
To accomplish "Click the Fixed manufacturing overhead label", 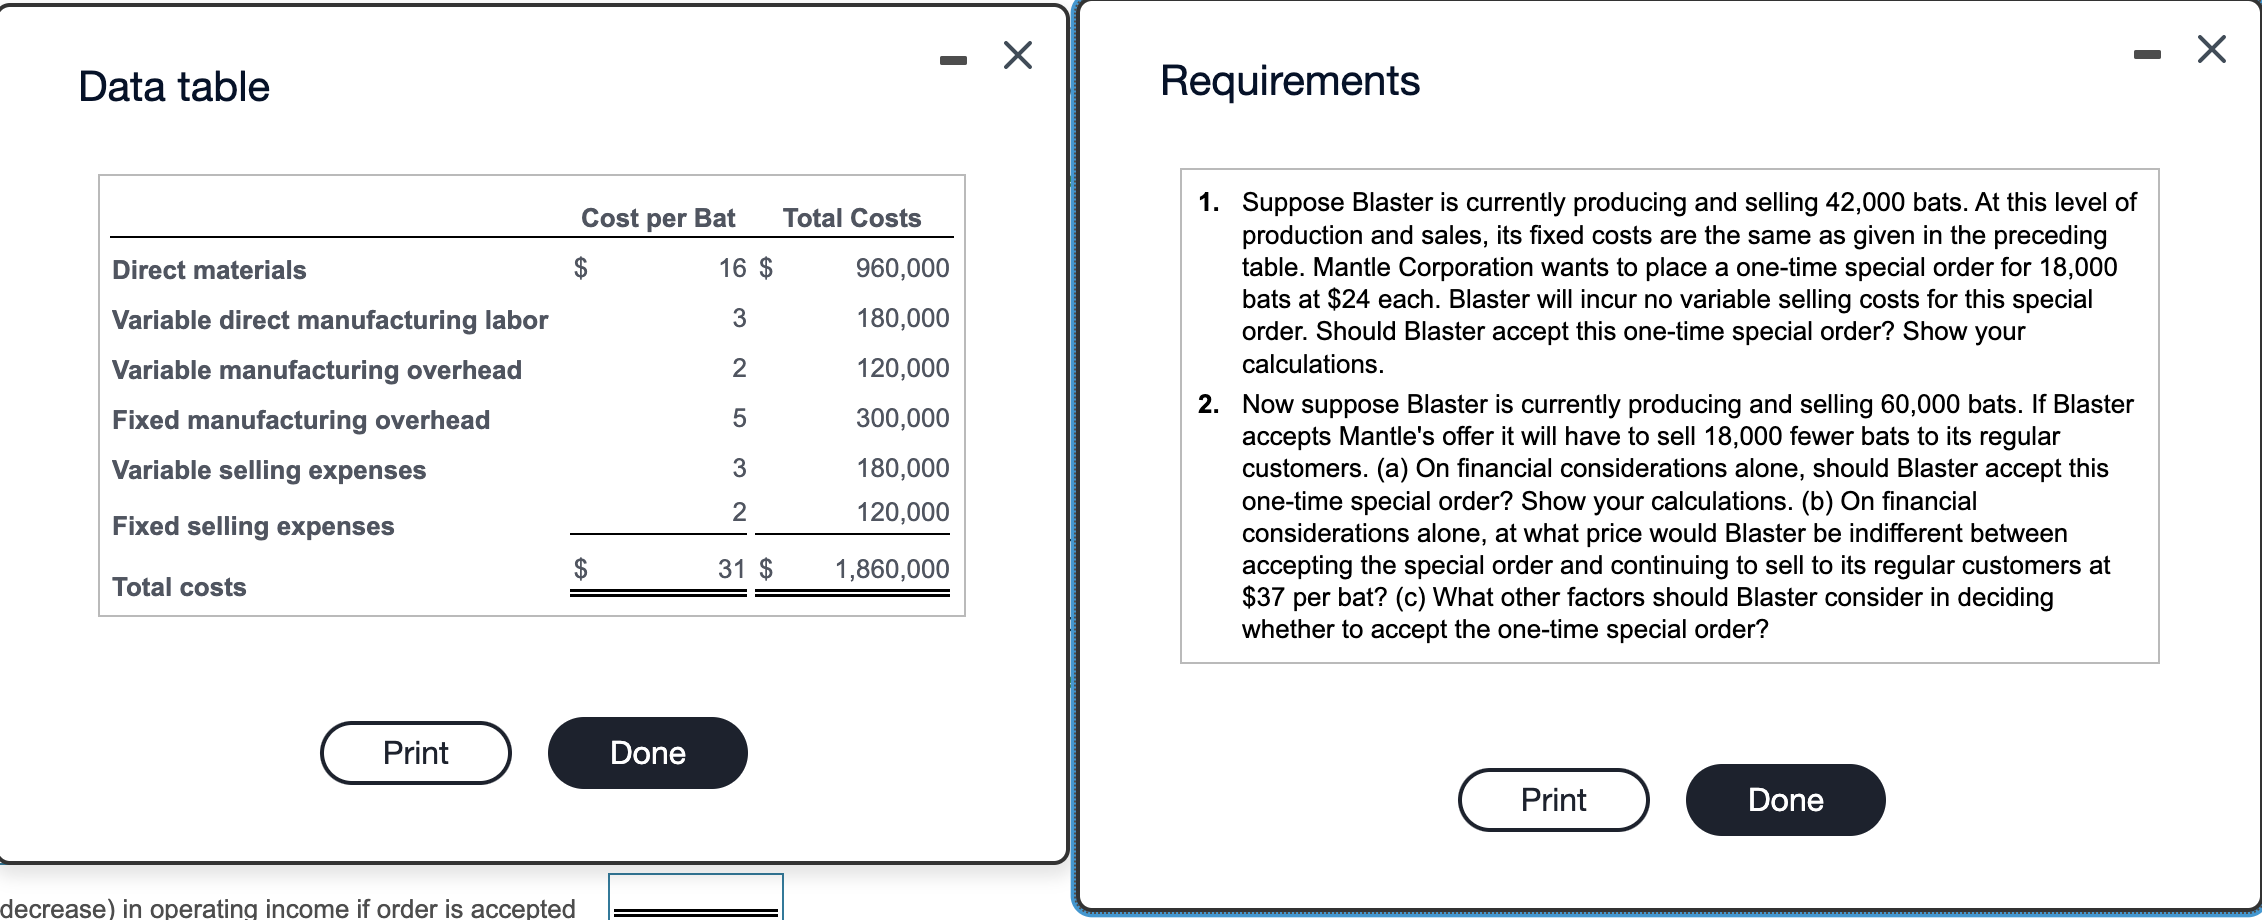I will pos(300,420).
